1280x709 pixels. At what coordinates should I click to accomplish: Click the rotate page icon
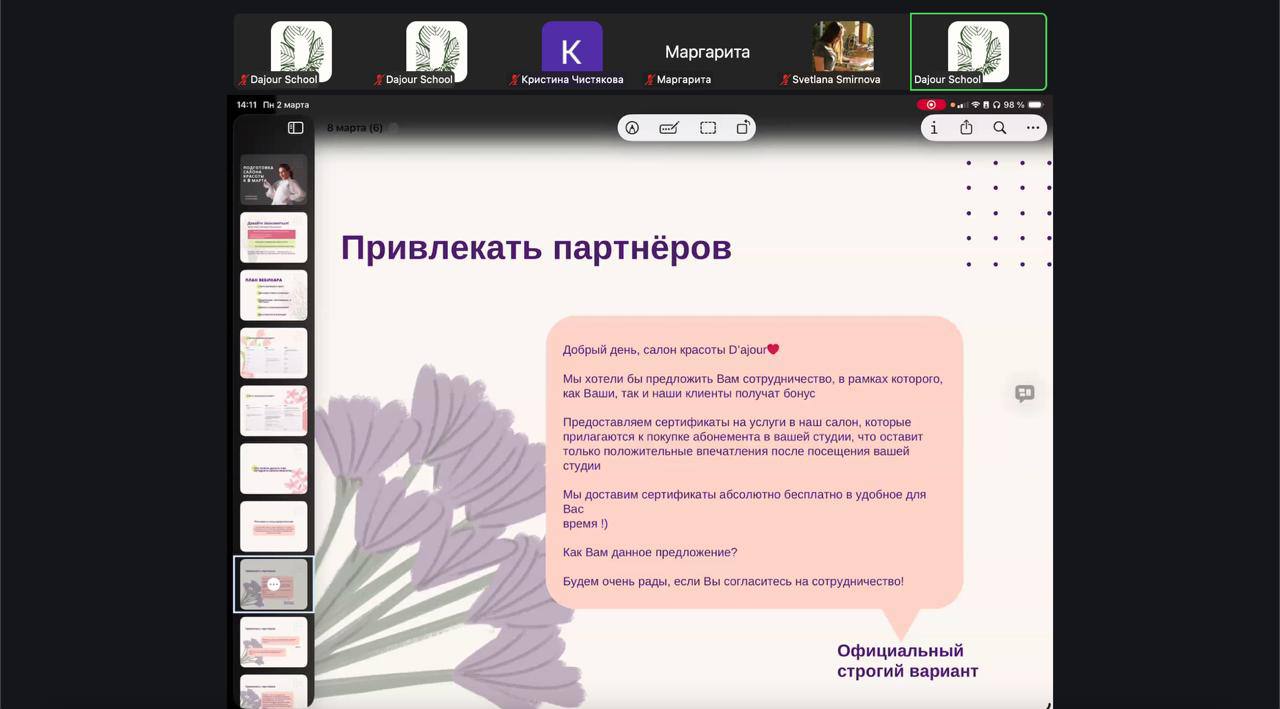[x=743, y=128]
